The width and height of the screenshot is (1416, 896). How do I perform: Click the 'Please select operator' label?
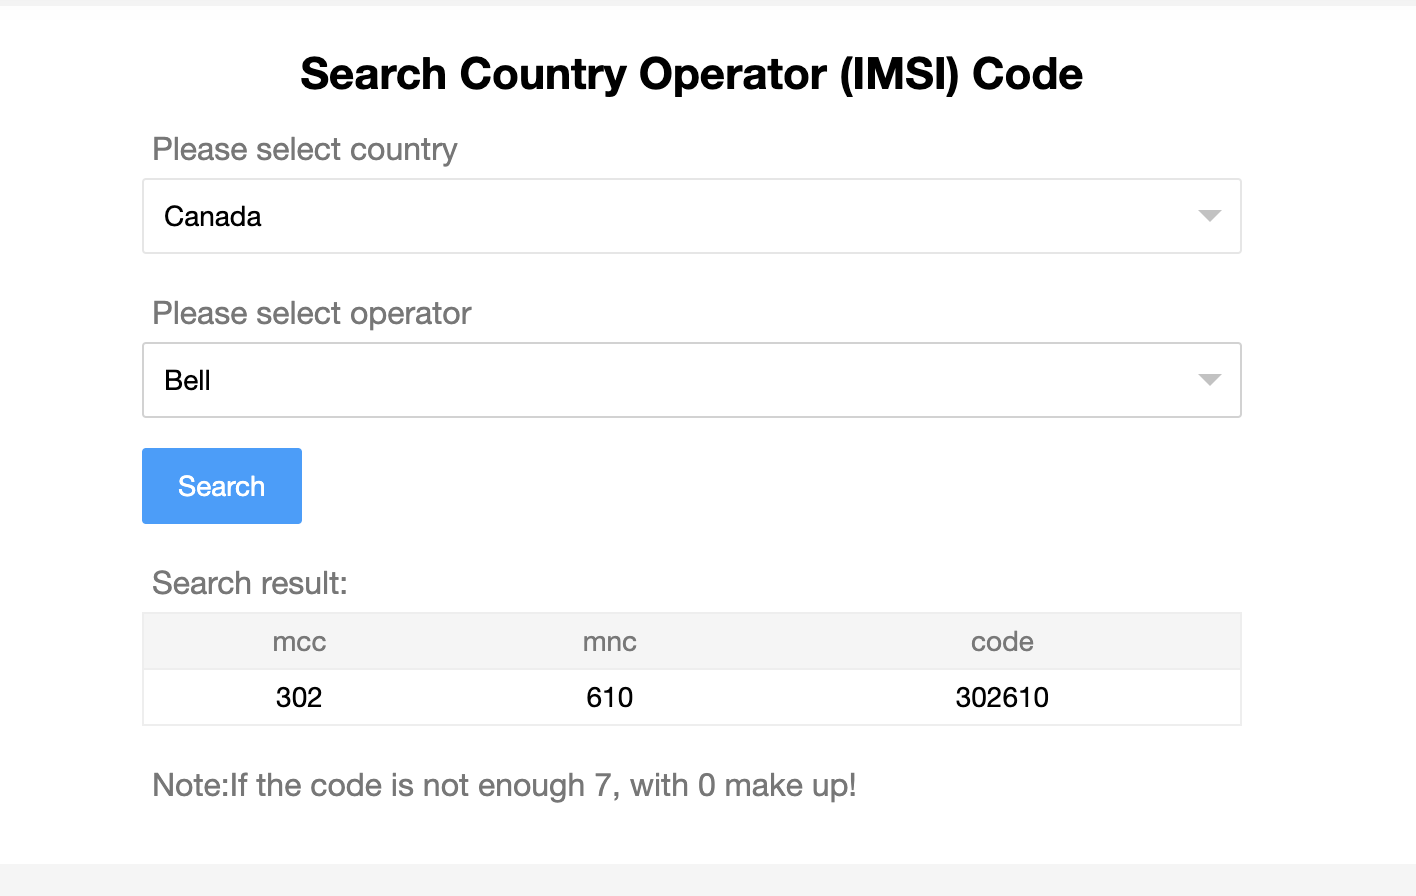pos(312,313)
